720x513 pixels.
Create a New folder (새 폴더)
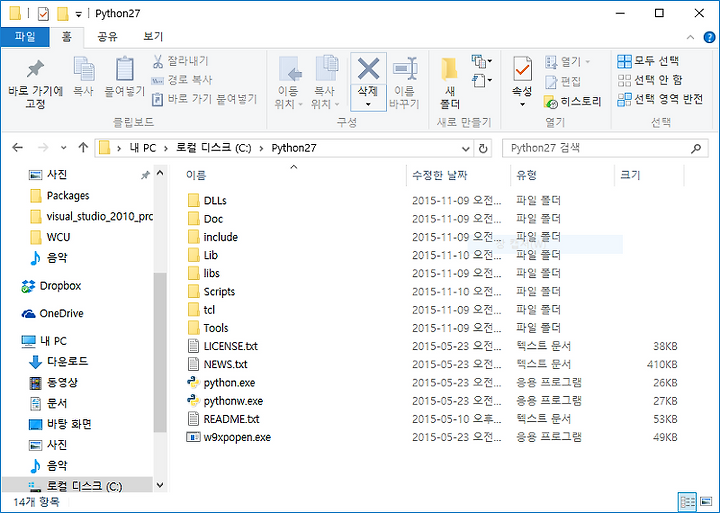(450, 84)
